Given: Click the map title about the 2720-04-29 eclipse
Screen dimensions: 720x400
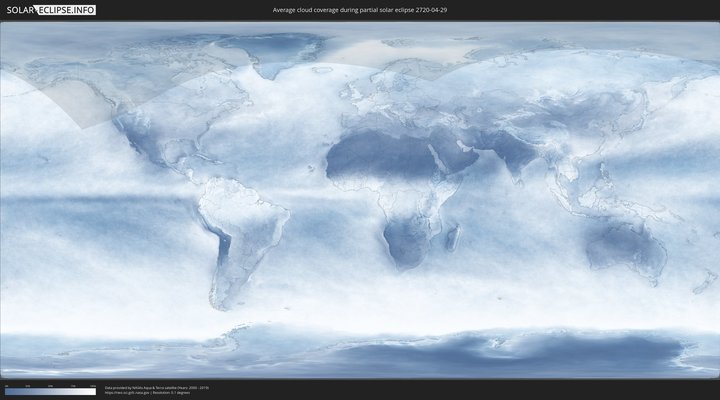Looking at the screenshot, I should [x=359, y=9].
